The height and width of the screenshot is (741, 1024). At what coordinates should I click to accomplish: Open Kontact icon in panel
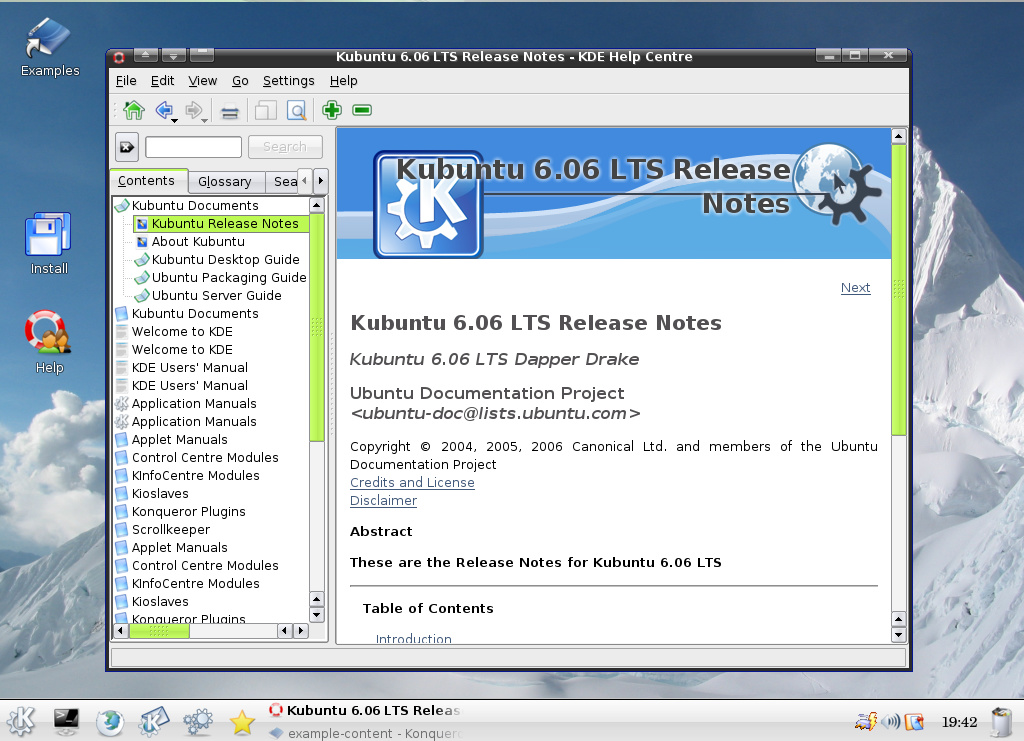154,721
